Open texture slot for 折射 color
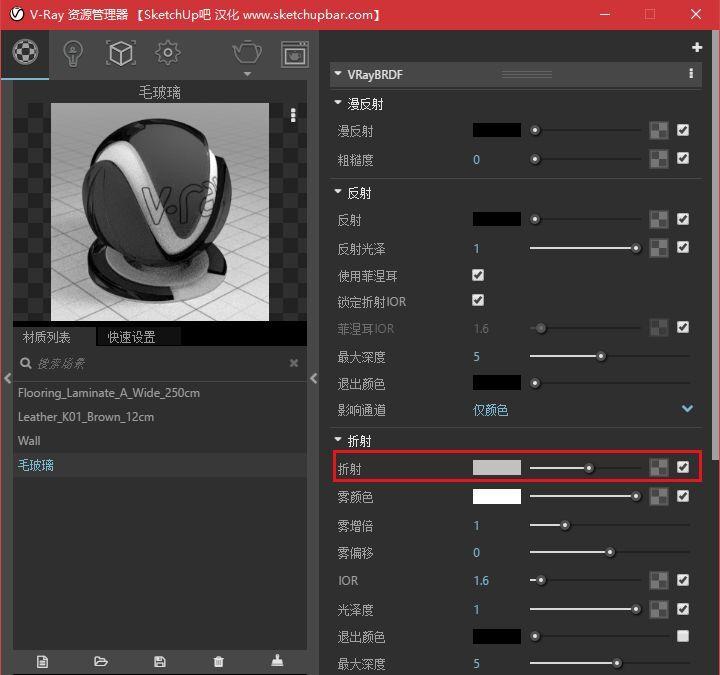The height and width of the screenshot is (675, 720). [x=659, y=467]
